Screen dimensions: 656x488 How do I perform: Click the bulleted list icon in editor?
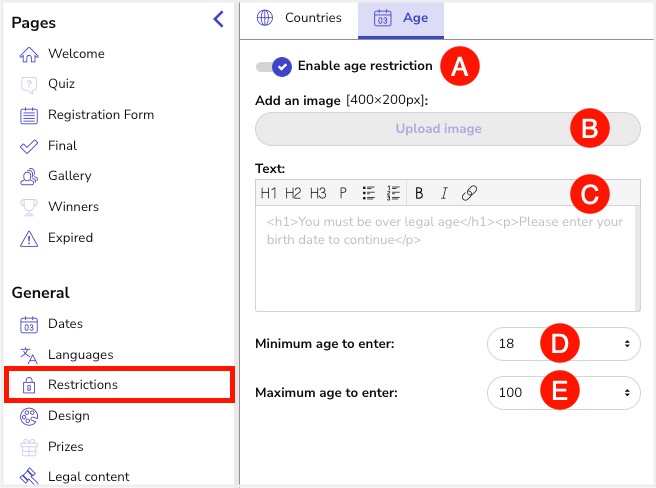click(369, 193)
